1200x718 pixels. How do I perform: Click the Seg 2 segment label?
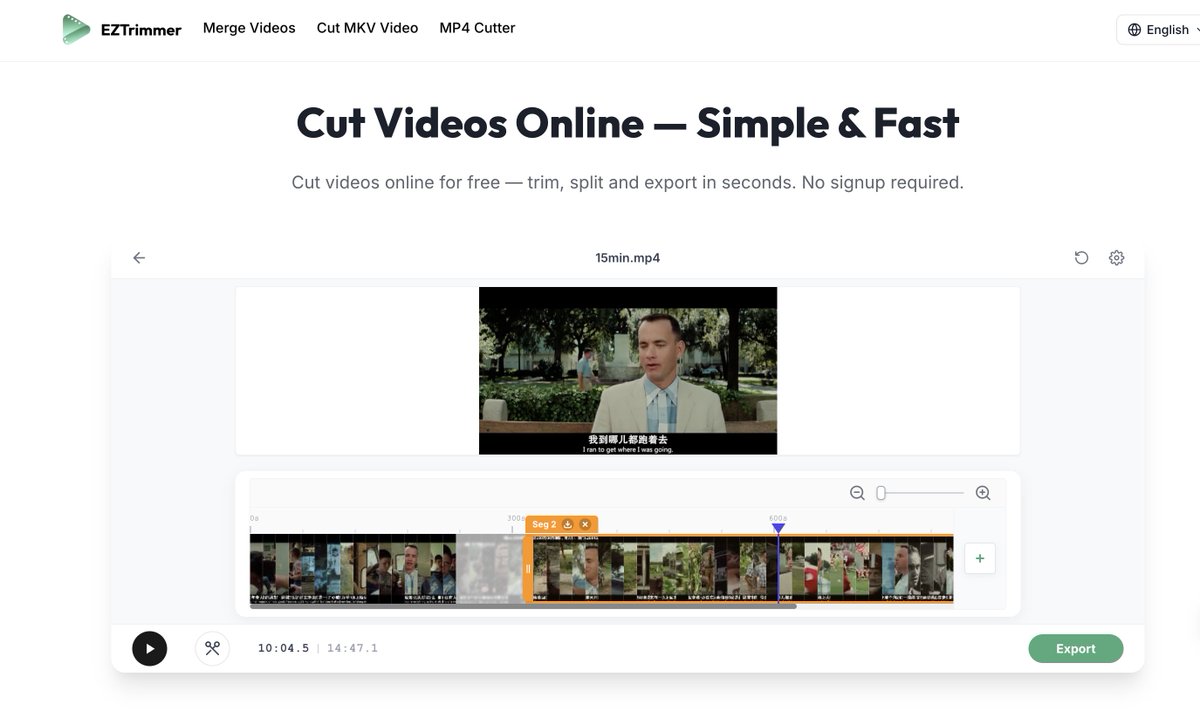(x=543, y=524)
